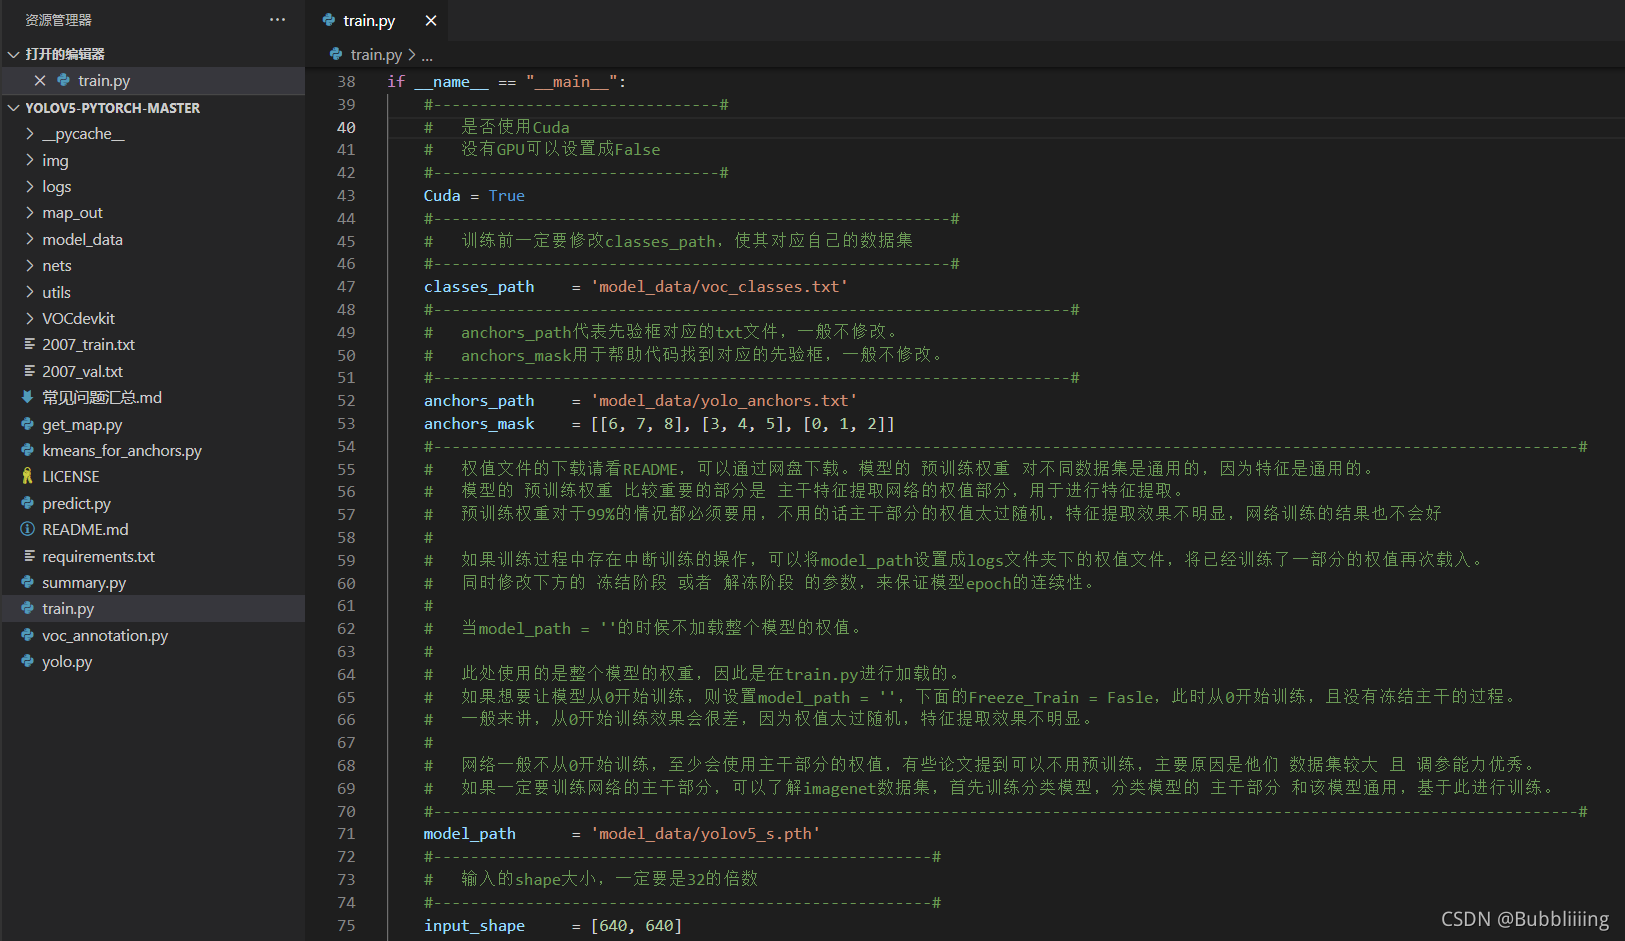The image size is (1625, 941).
Task: Click the Python icon of predict.py
Action: click(x=28, y=503)
